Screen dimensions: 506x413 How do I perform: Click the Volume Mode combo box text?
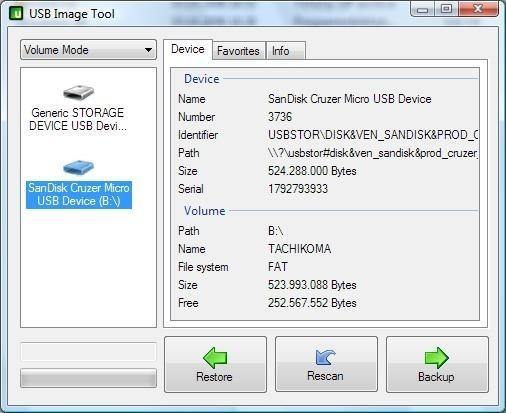click(x=56, y=50)
